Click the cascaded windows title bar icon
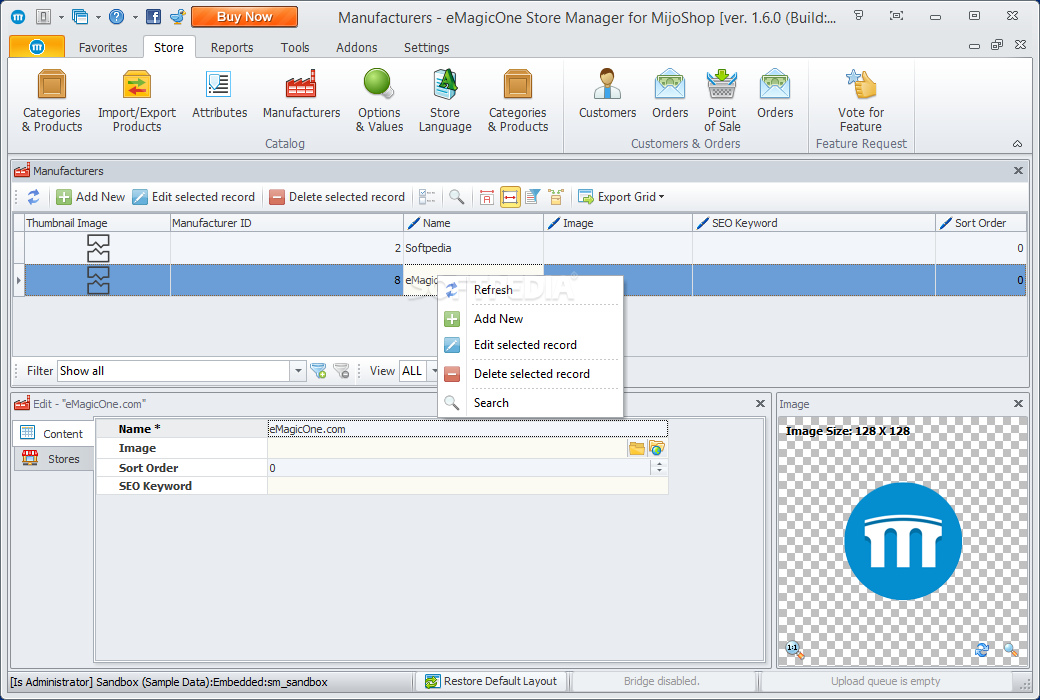This screenshot has height=700, width=1040. (x=80, y=17)
